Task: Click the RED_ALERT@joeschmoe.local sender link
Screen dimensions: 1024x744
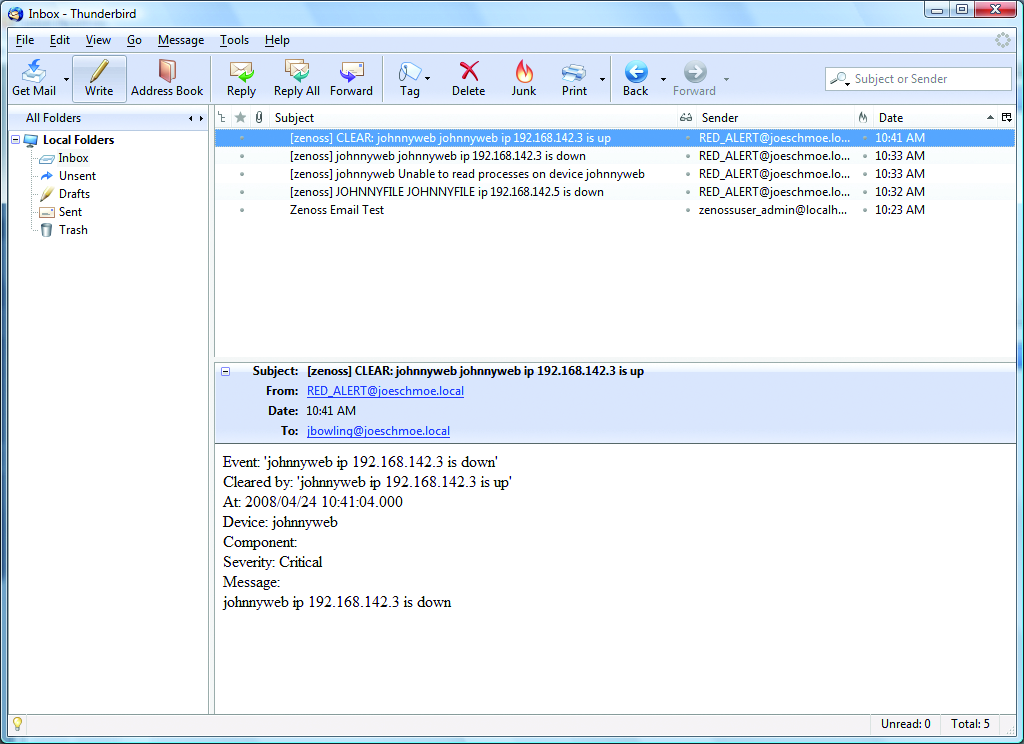Action: pos(385,391)
